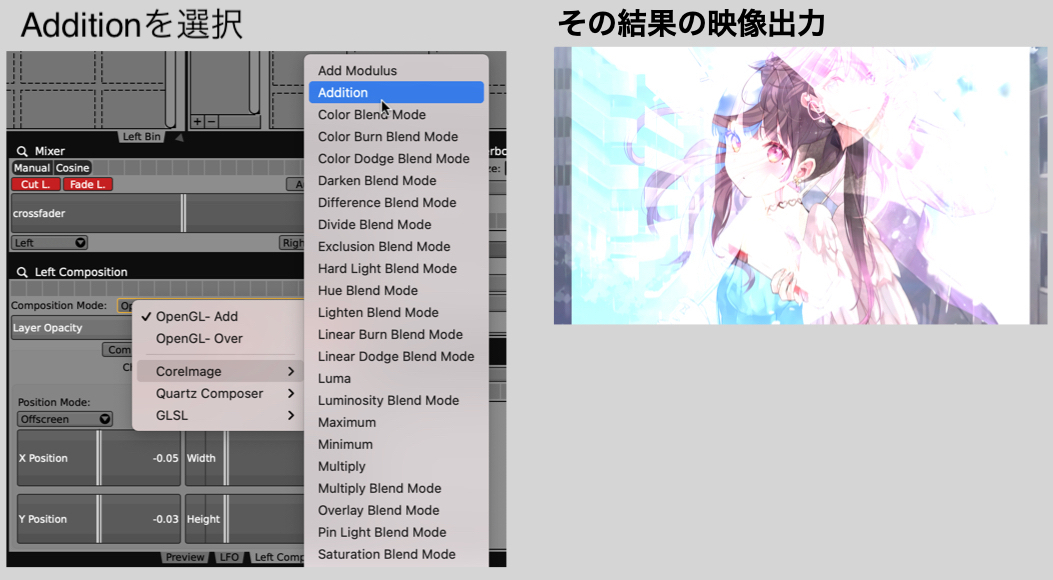This screenshot has width=1053, height=580.
Task: Open the Left Comp tab
Action: click(277, 557)
